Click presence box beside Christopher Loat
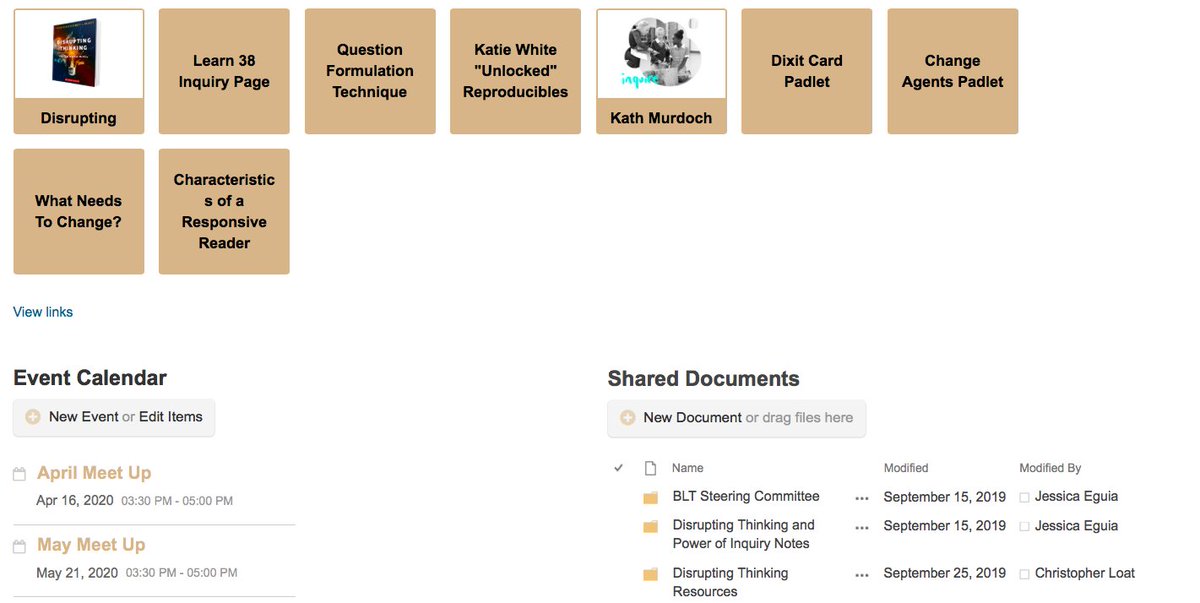The image size is (1200, 603). pos(1024,574)
